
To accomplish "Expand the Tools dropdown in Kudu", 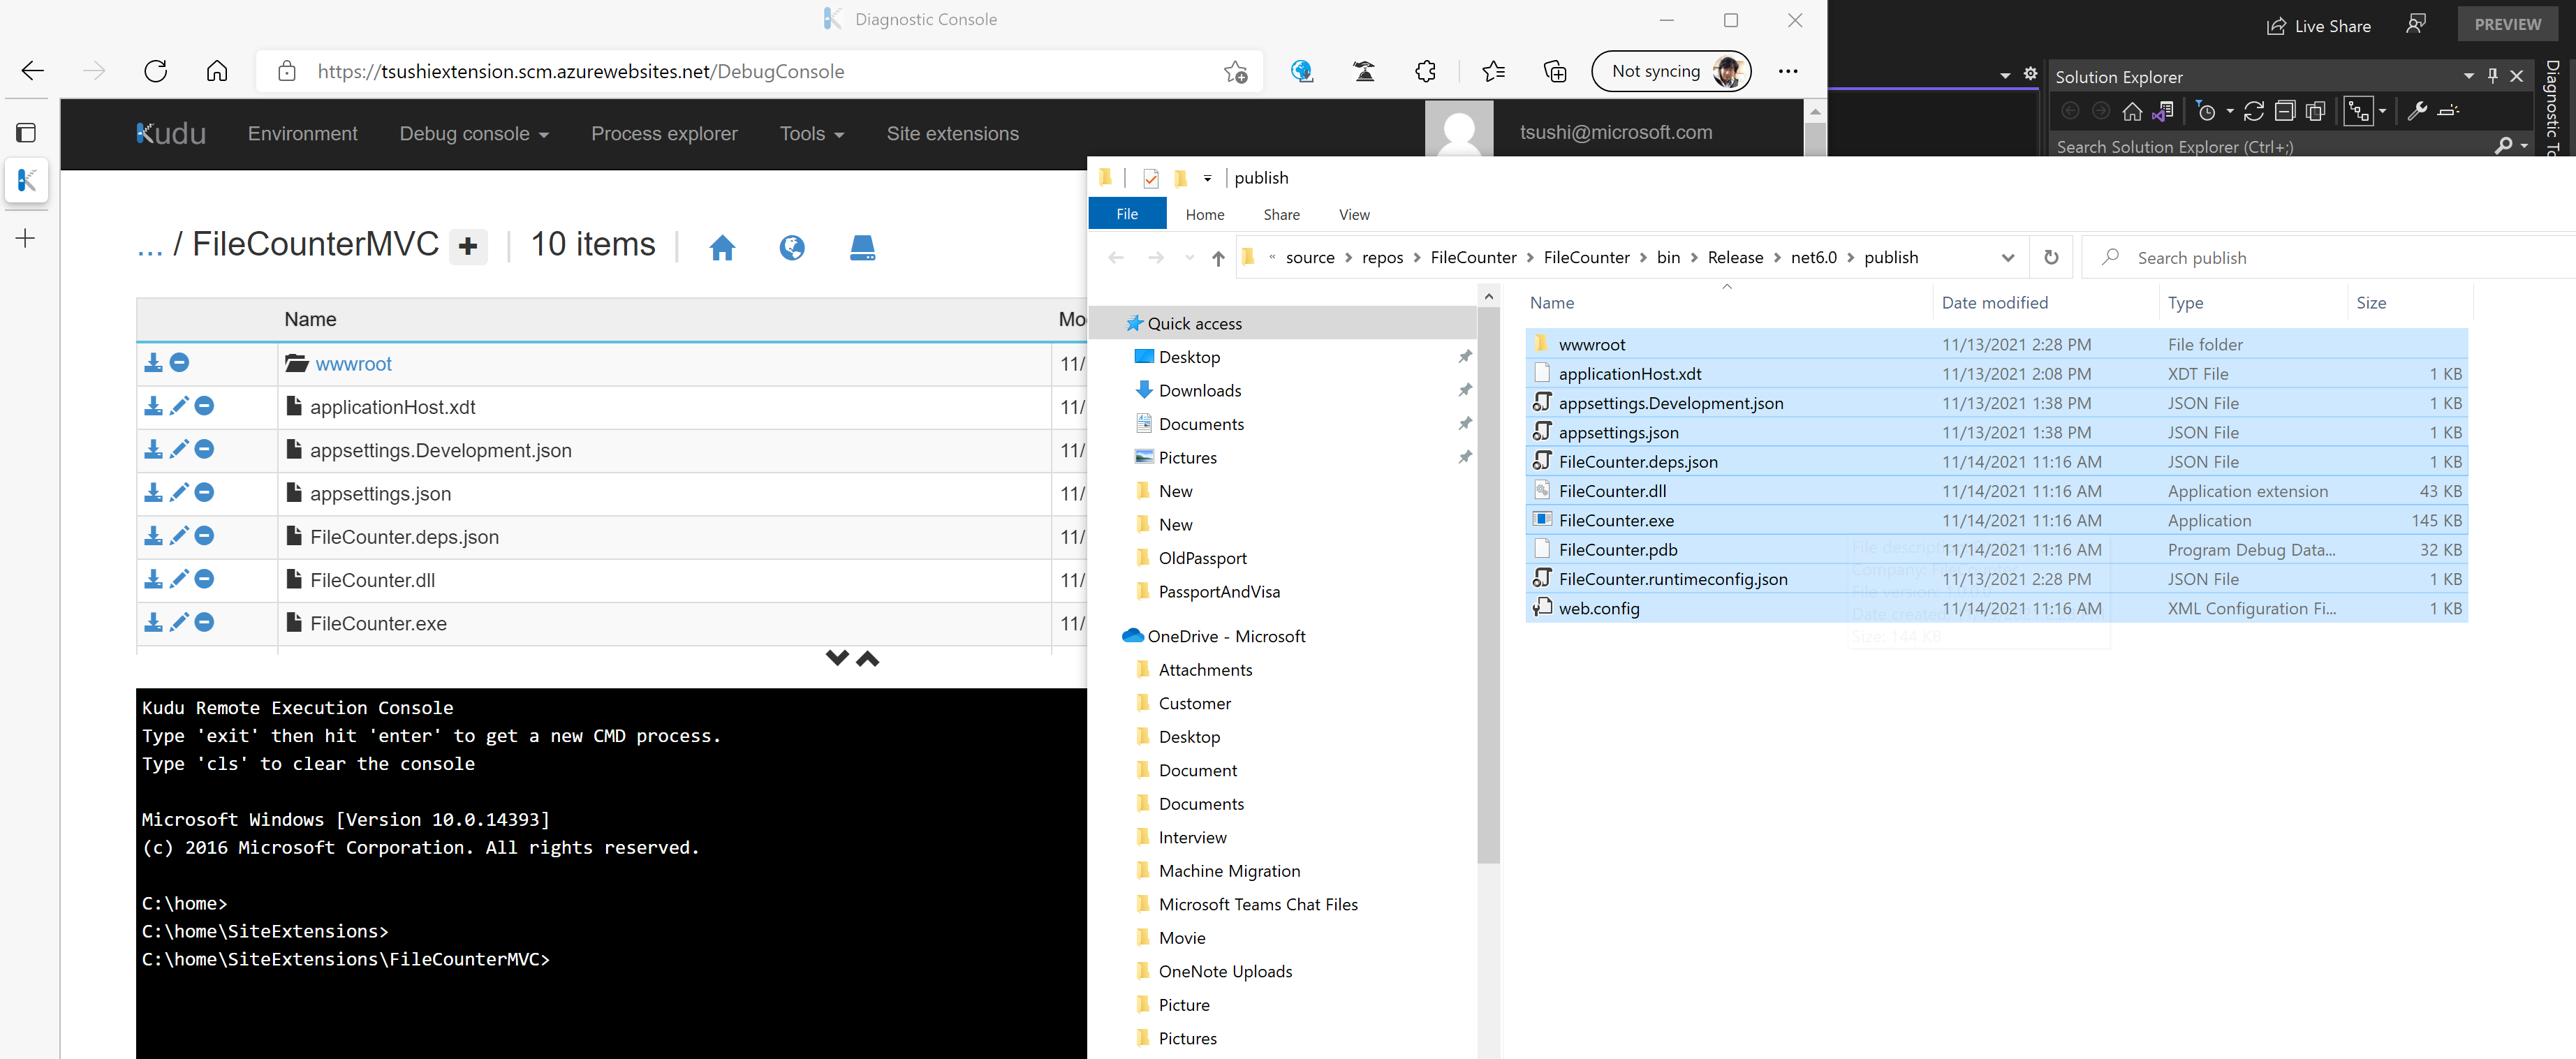I will click(811, 134).
